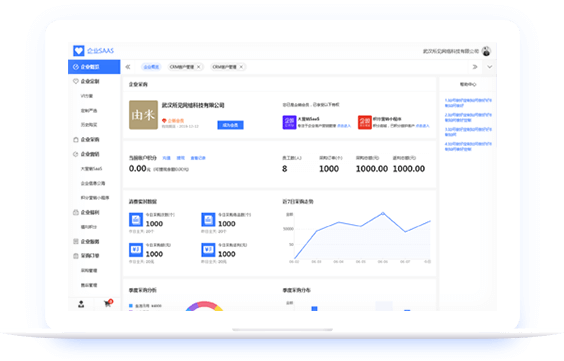Click the blue button next to membership info
The width and height of the screenshot is (564, 361).
230,125
